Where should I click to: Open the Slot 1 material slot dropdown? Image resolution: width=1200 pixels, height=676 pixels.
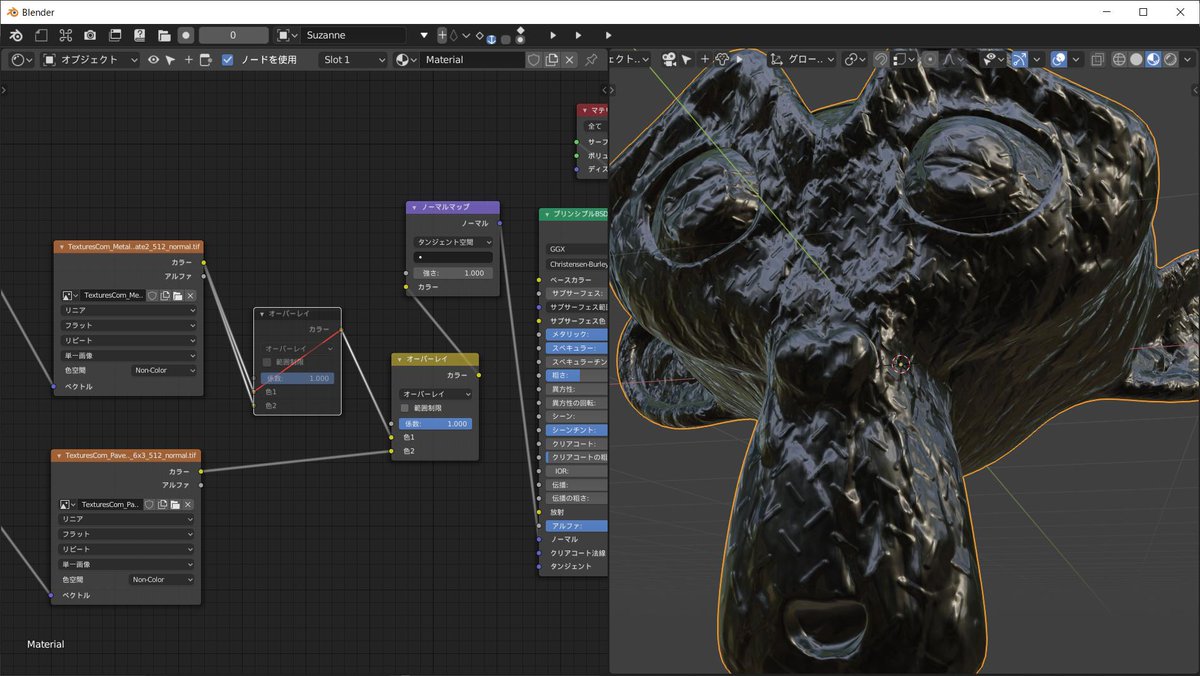point(353,60)
